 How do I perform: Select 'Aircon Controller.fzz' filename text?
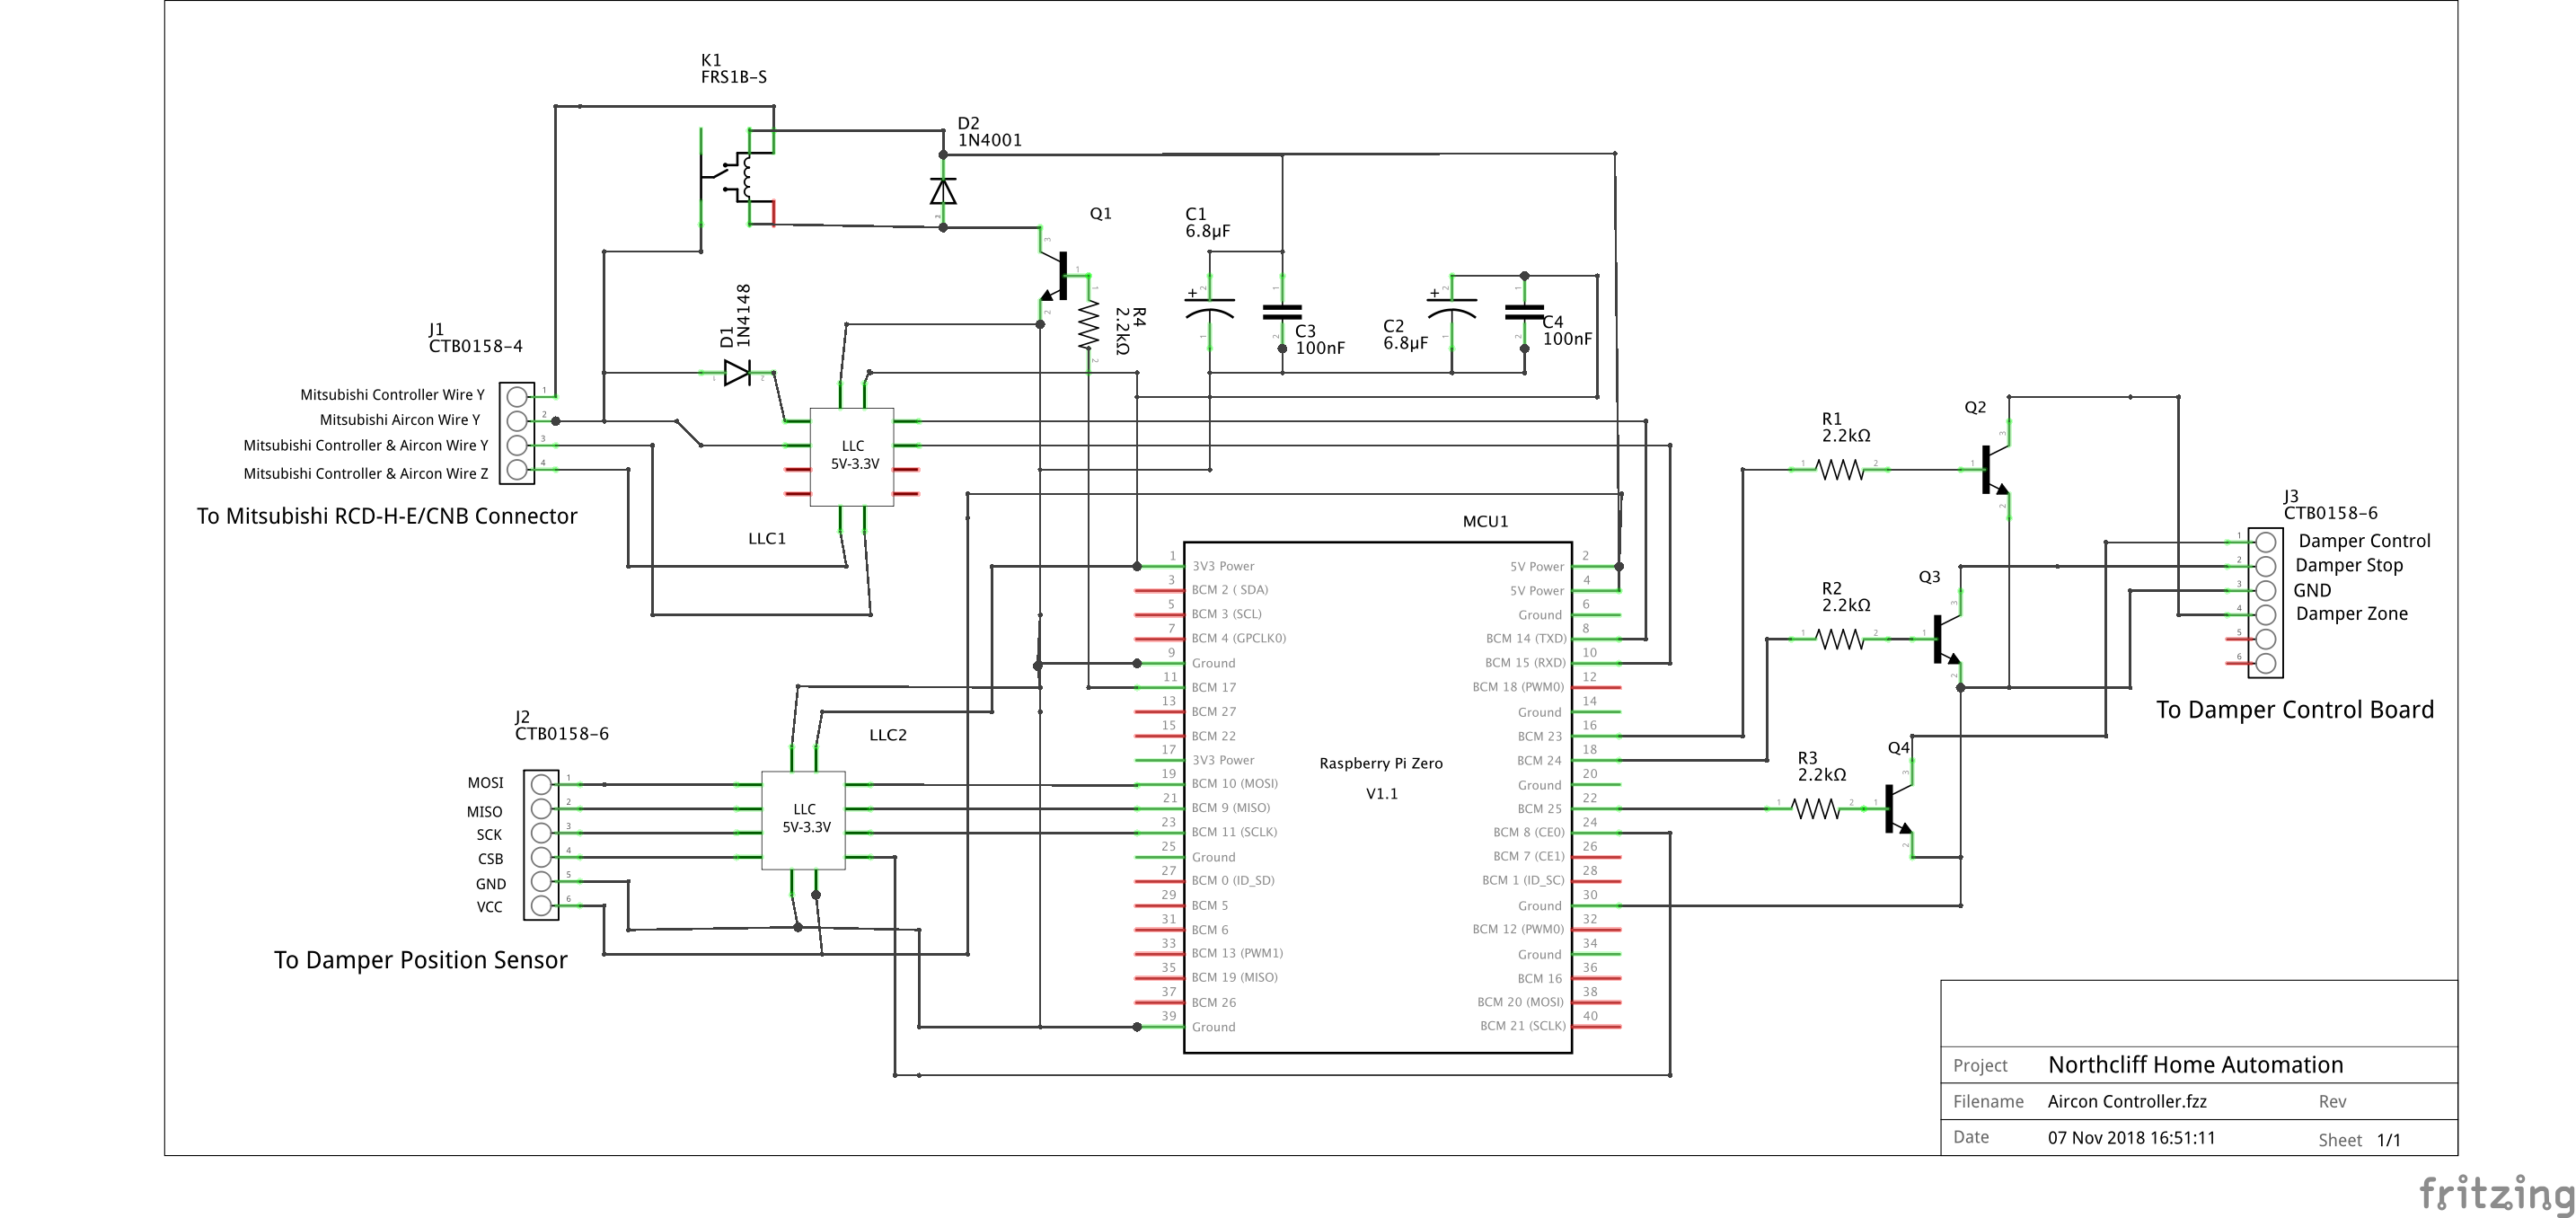[x=2127, y=1102]
